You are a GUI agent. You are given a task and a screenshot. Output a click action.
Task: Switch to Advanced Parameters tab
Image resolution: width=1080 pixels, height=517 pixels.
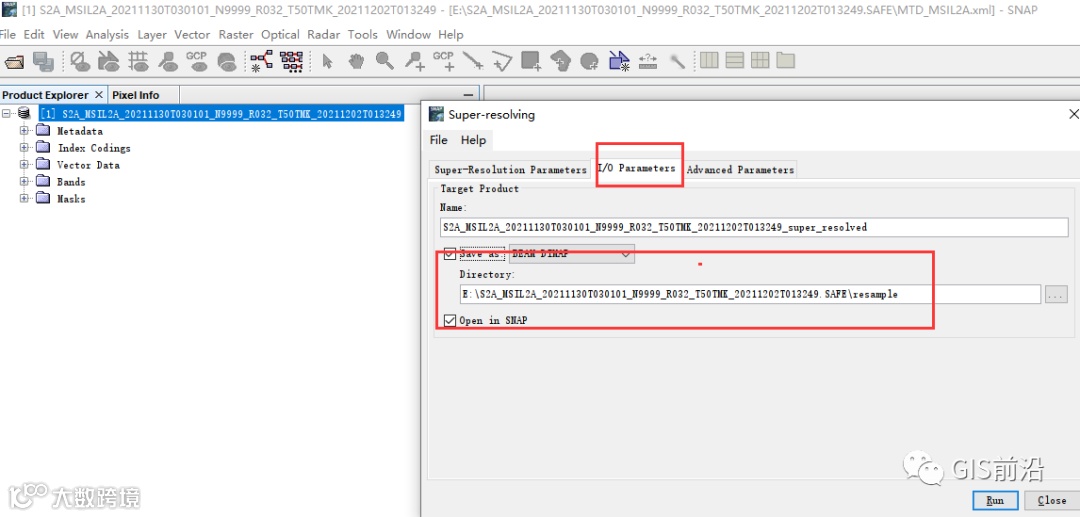[x=740, y=169]
